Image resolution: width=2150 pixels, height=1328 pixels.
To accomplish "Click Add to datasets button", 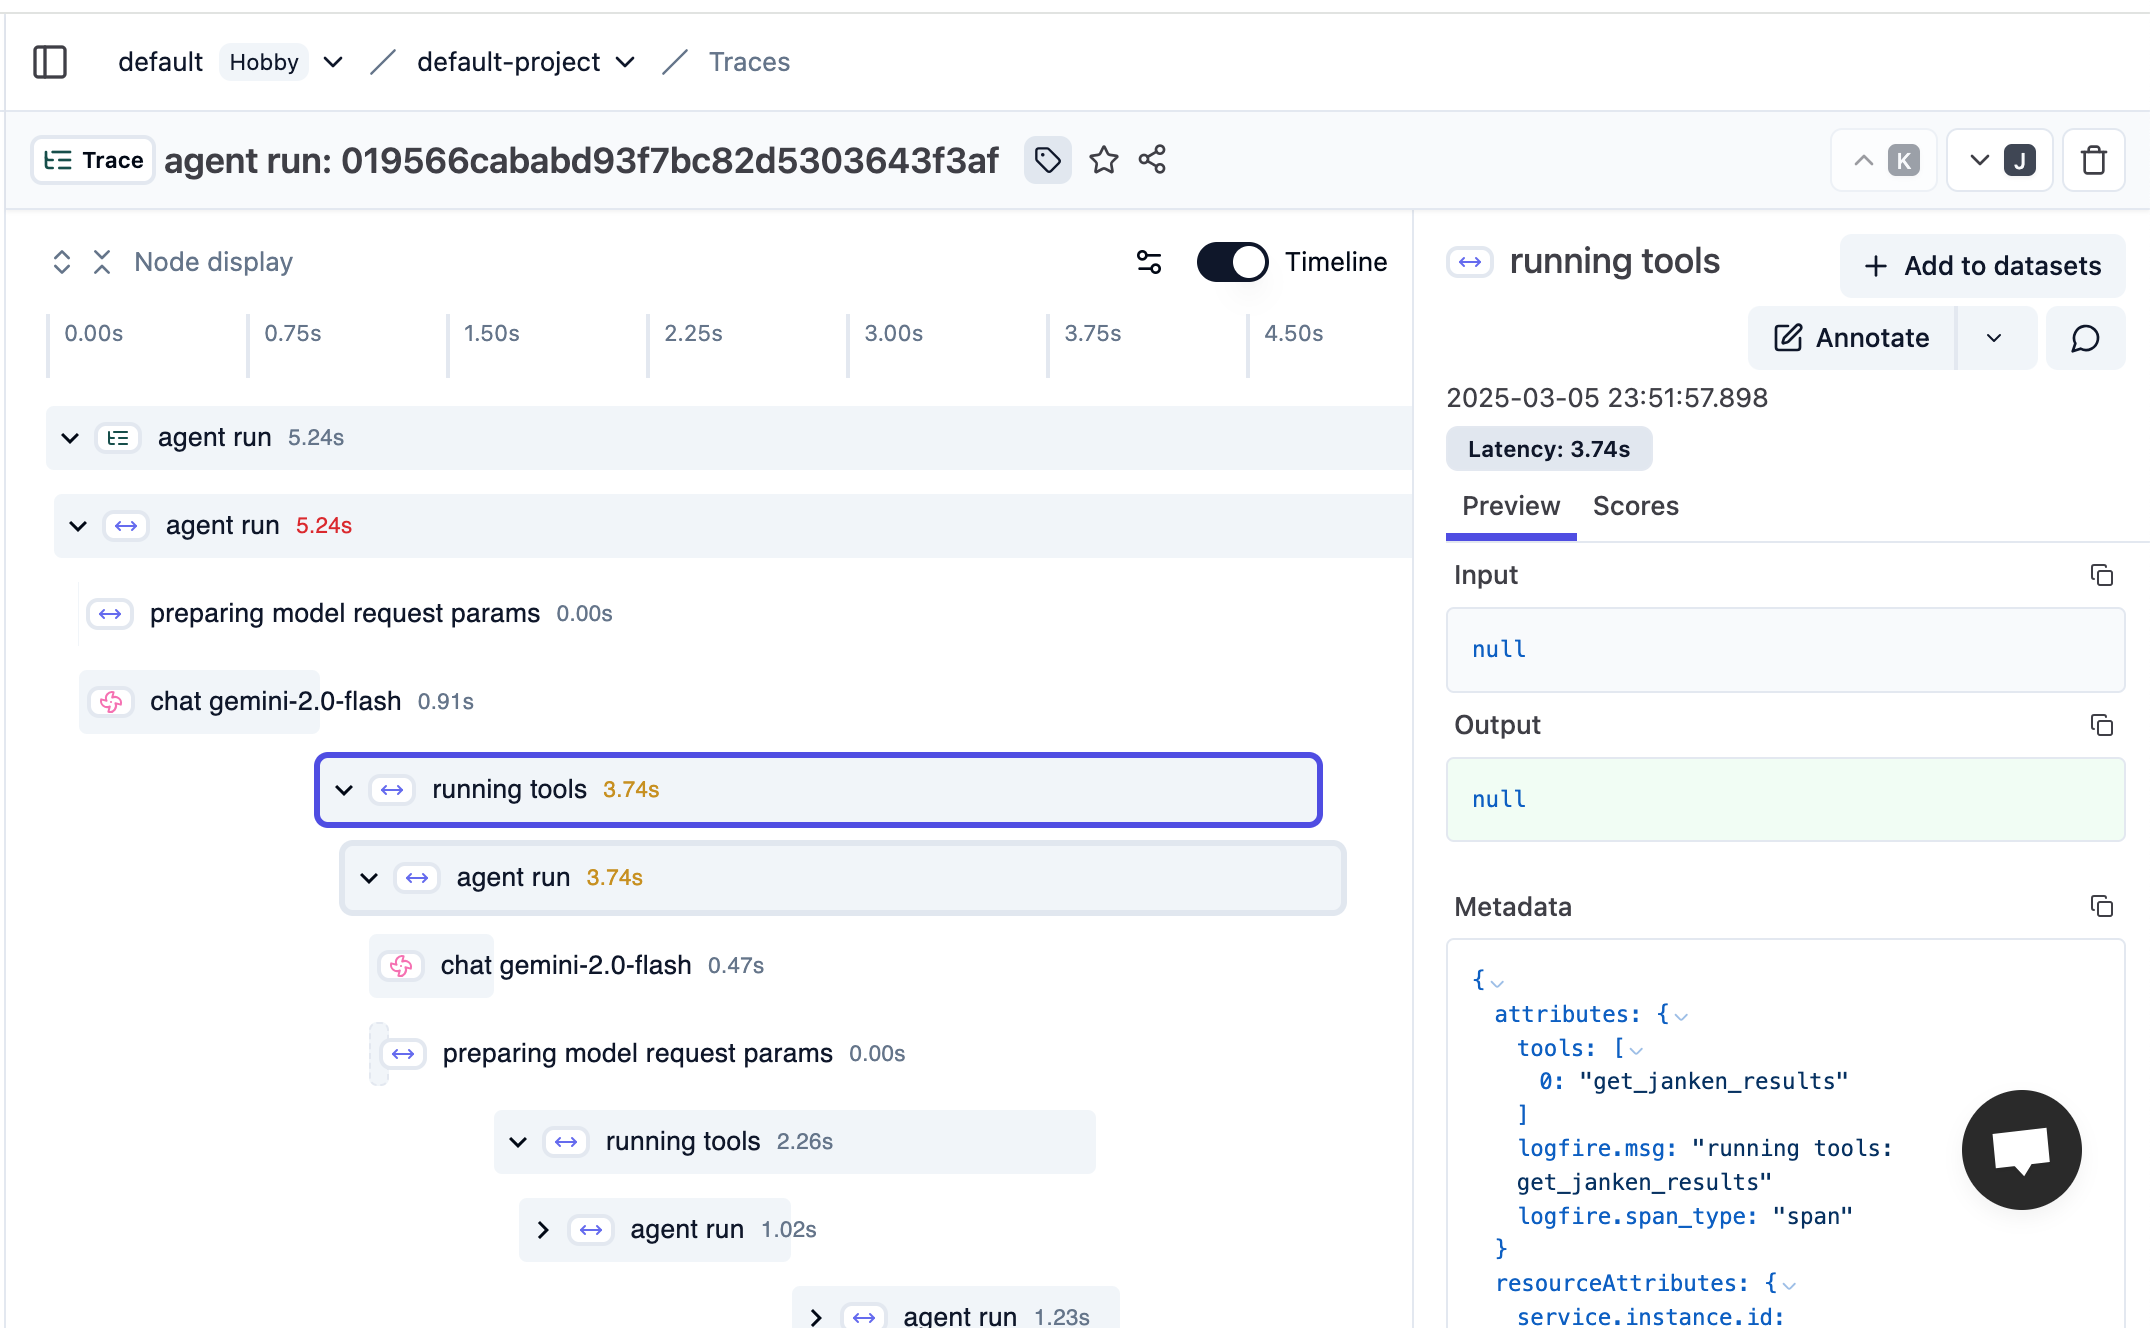I will click(1982, 266).
